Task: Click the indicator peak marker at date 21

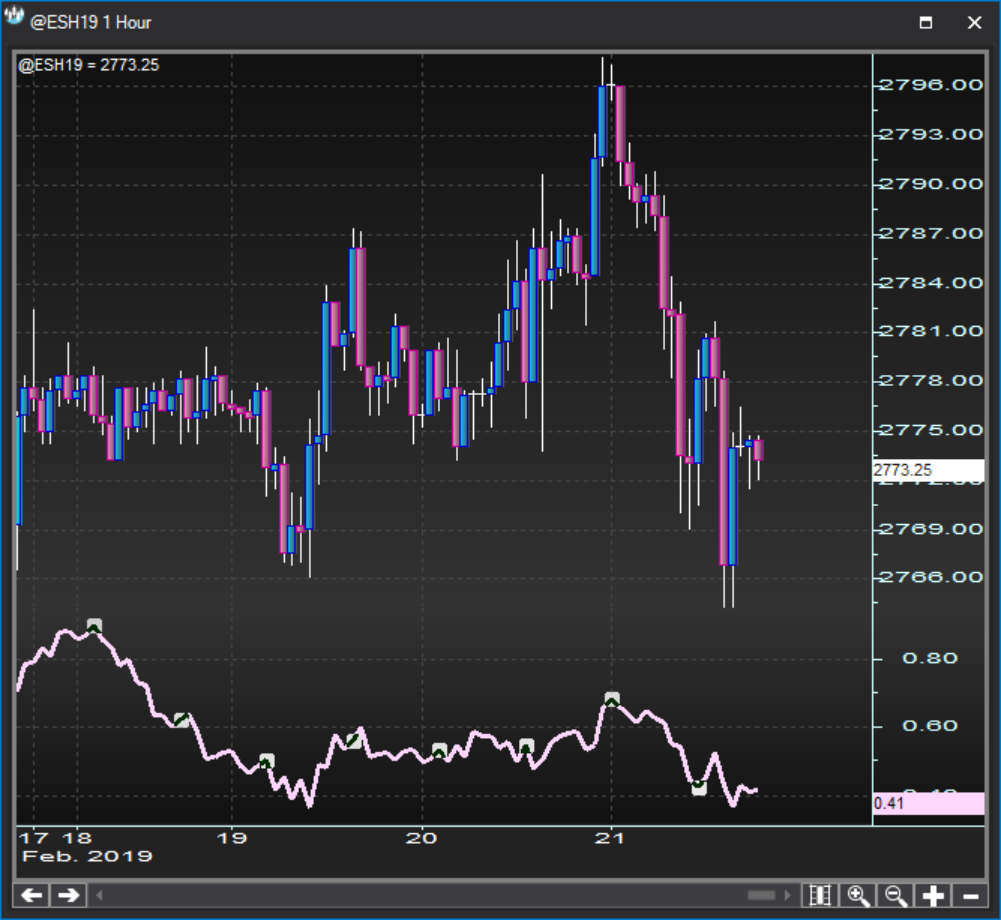Action: point(612,699)
